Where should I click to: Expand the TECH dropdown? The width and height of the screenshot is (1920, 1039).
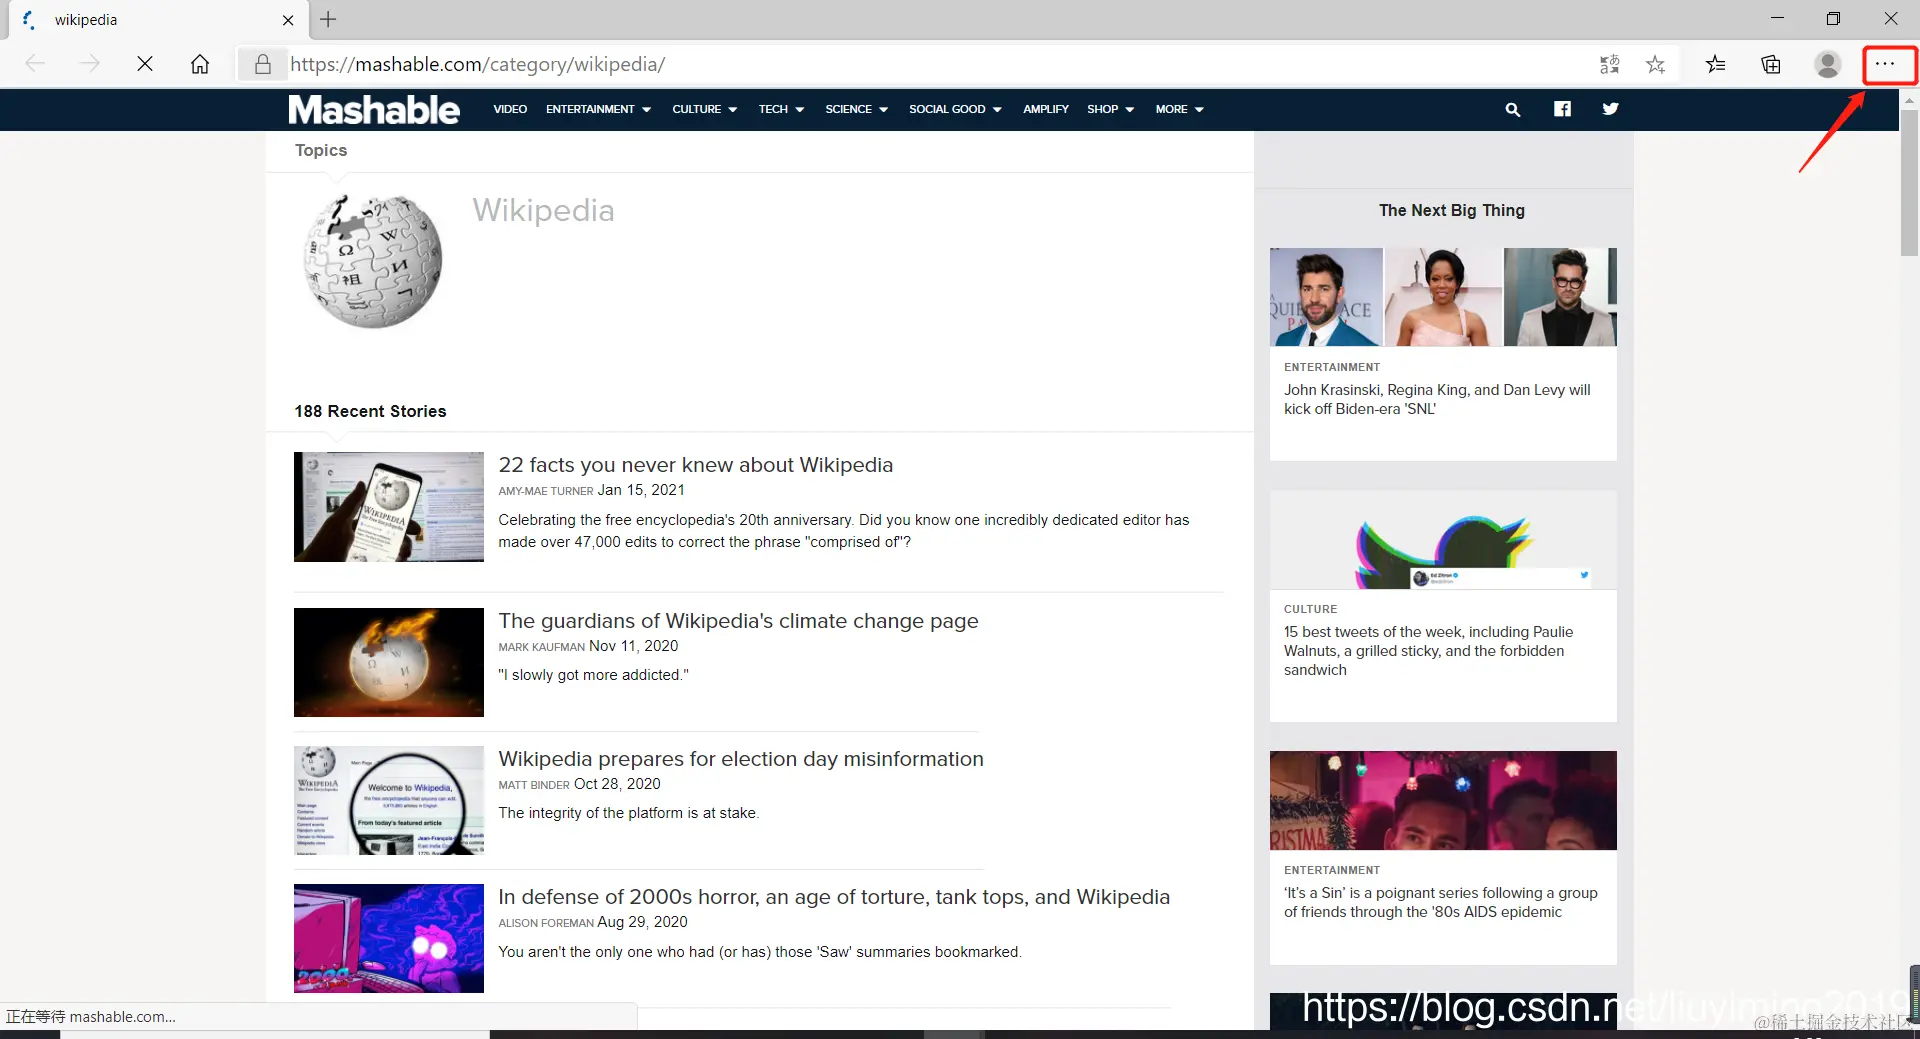click(781, 109)
